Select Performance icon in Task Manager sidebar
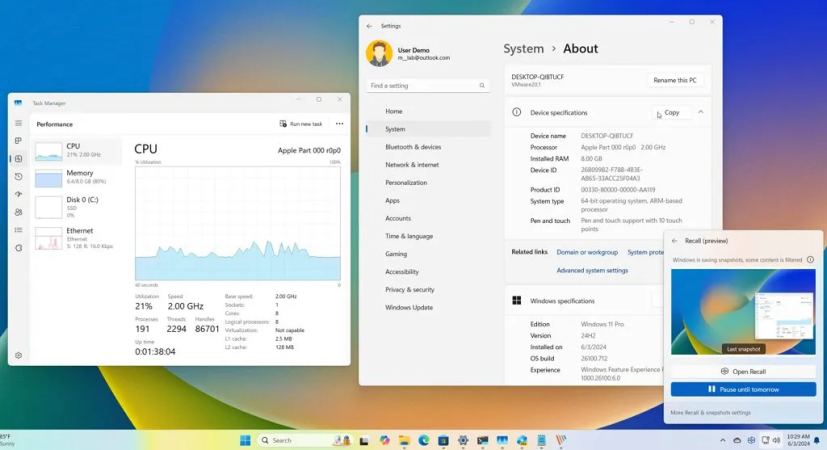This screenshot has width=827, height=450. (x=18, y=159)
